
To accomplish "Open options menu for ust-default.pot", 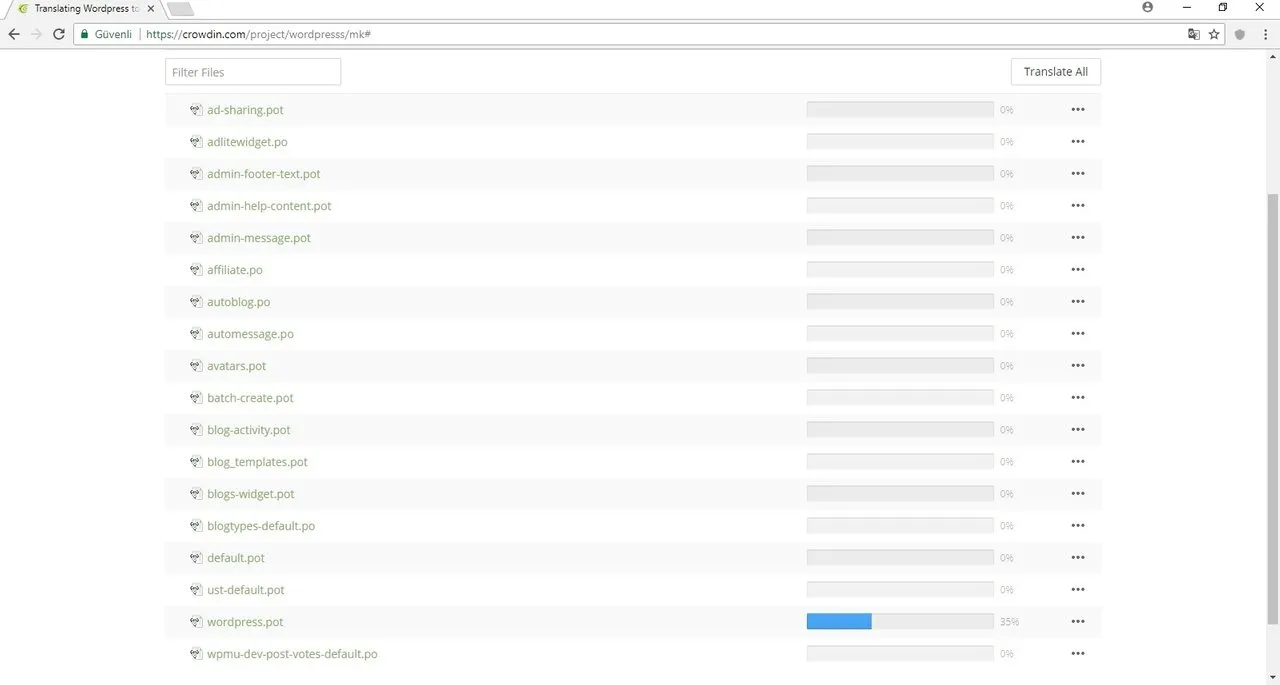I will pos(1077,590).
